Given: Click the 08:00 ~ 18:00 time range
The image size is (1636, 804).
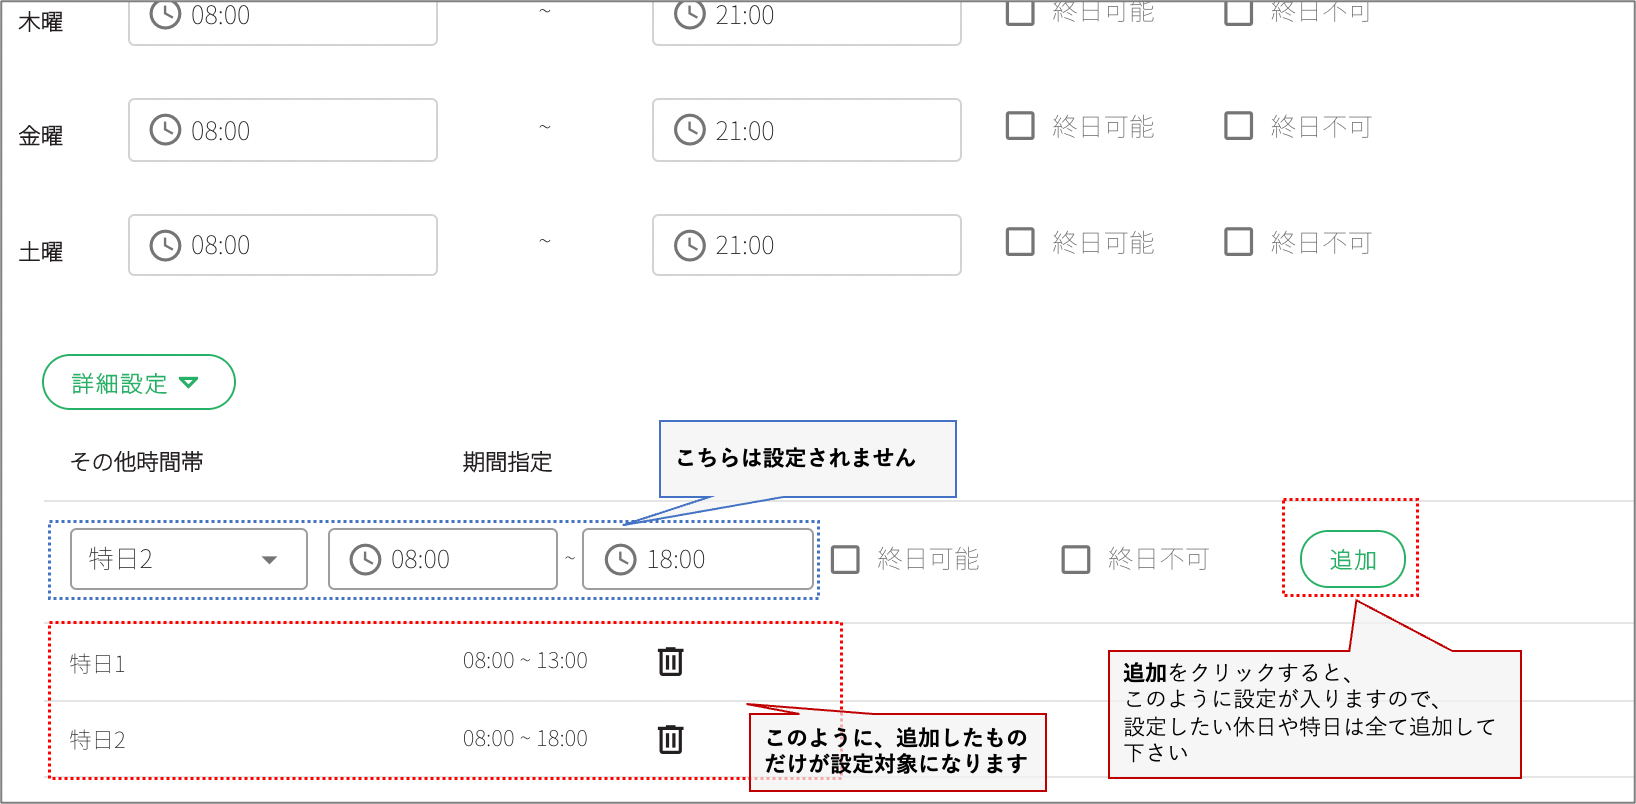Looking at the screenshot, I should (525, 739).
